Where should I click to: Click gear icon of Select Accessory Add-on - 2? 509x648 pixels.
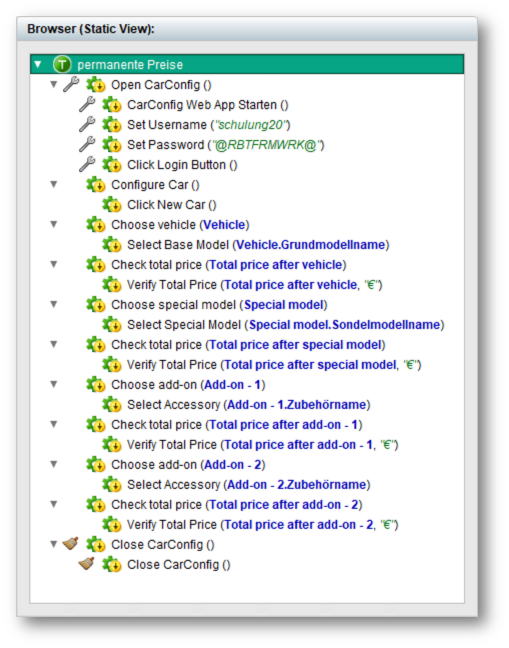point(112,484)
